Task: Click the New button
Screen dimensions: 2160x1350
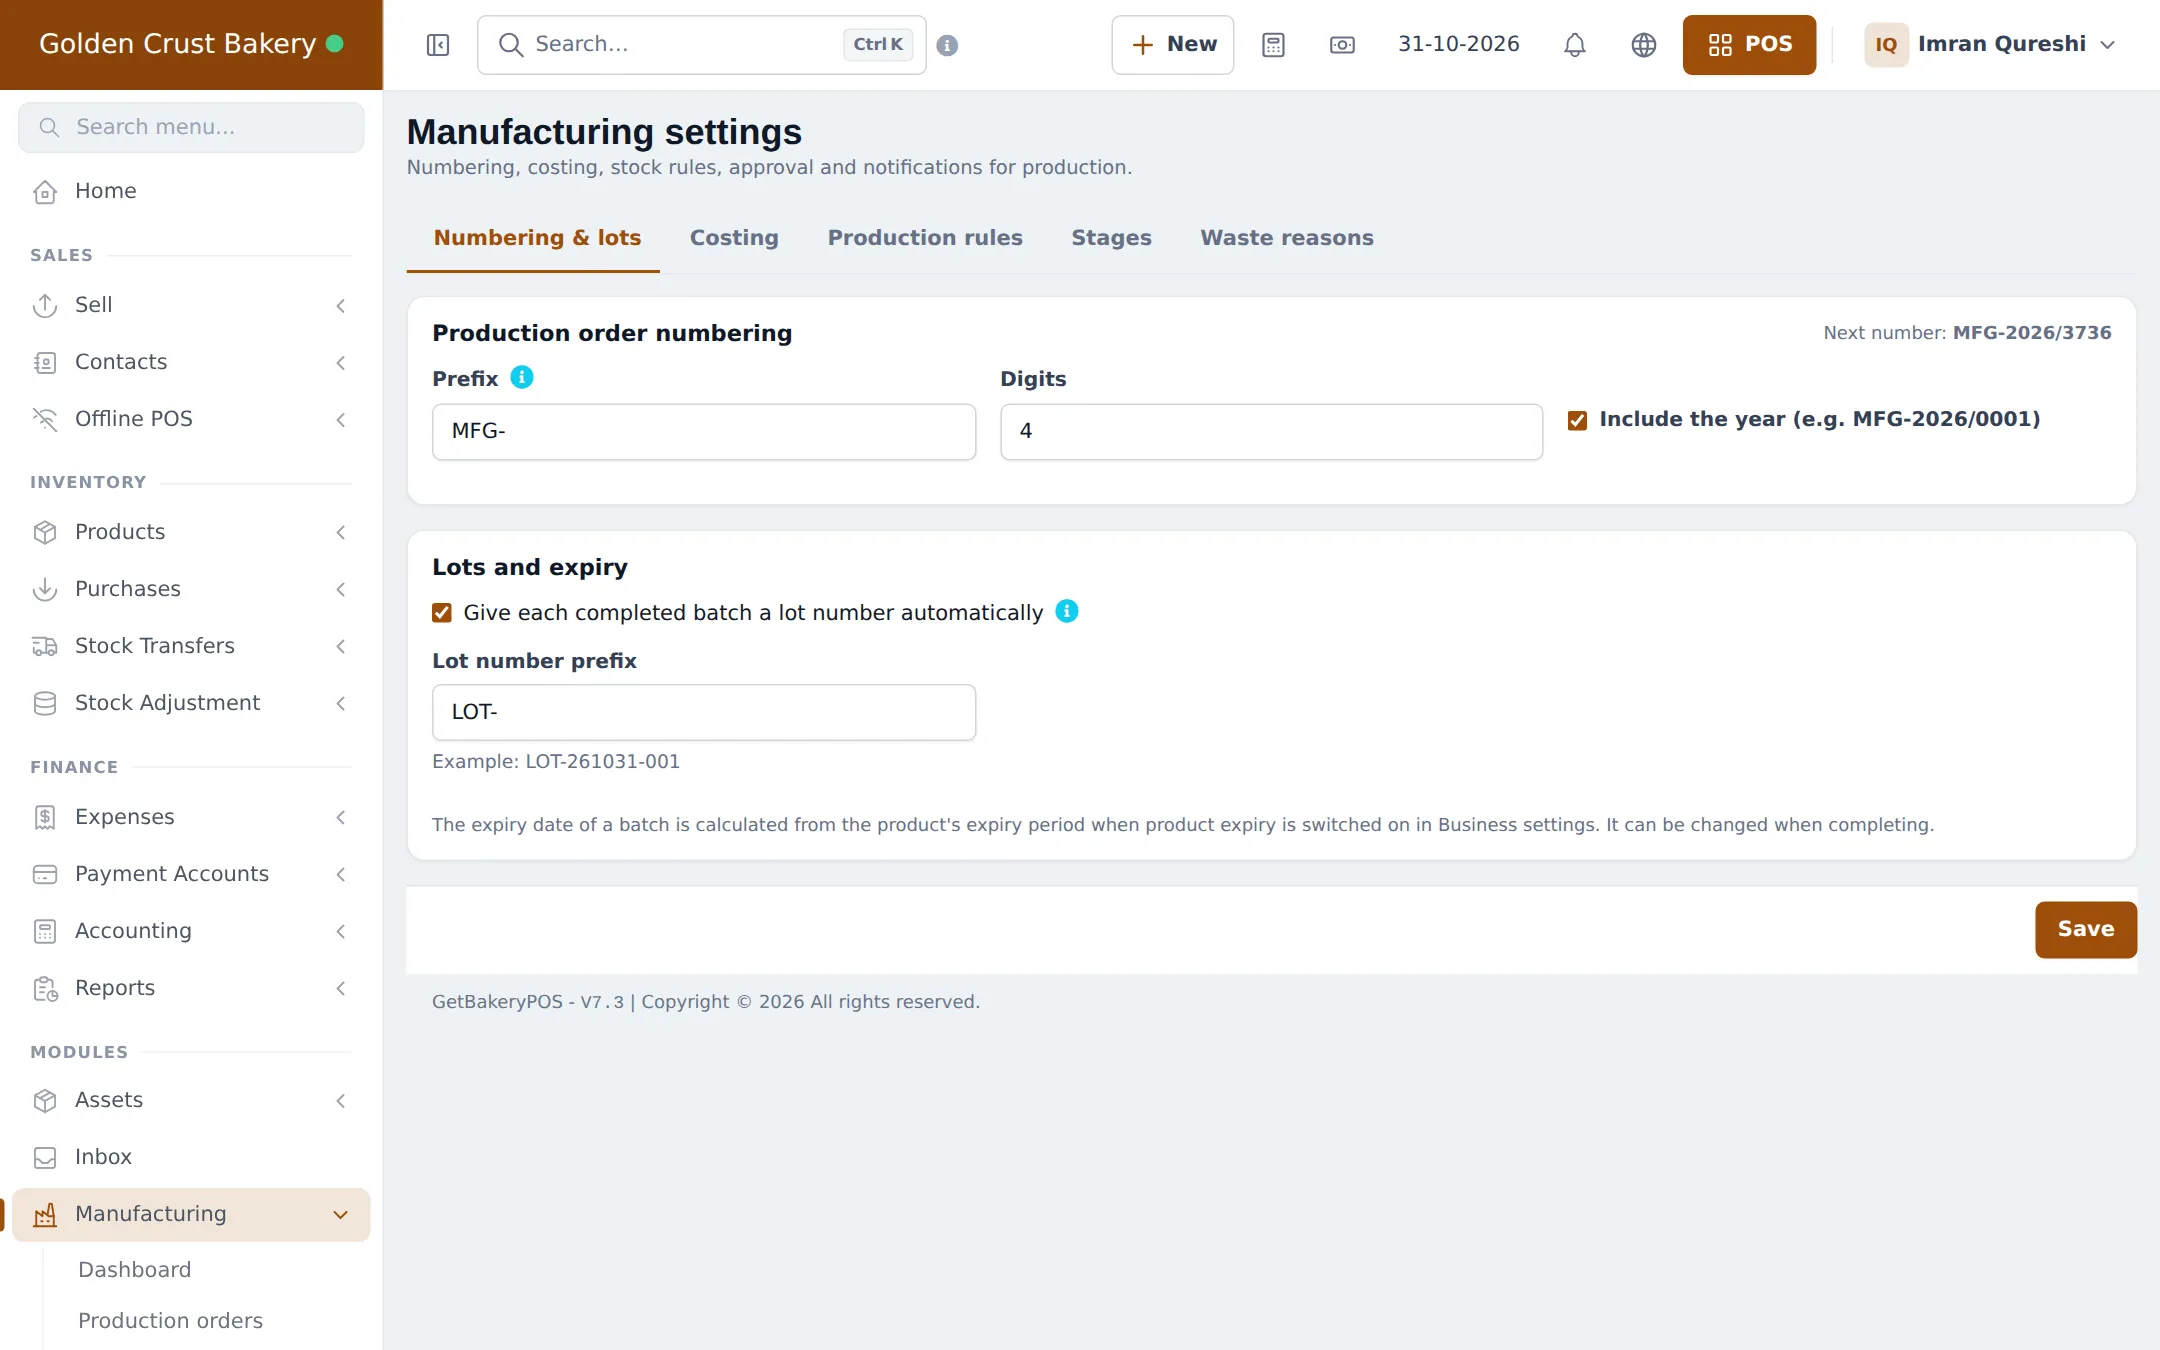Action: click(x=1172, y=45)
